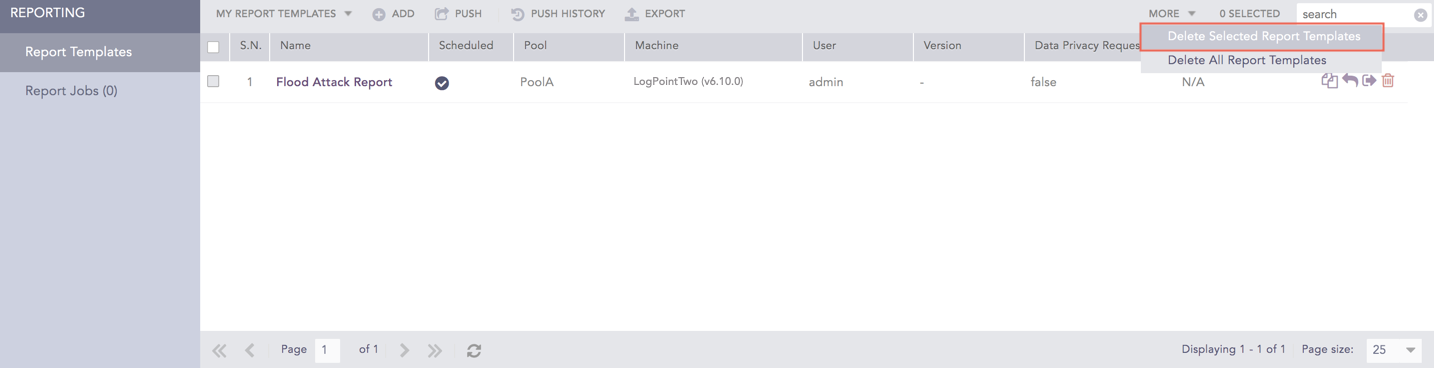Sort by the Pool column header
Viewport: 1434px width, 368px height.
tap(569, 46)
